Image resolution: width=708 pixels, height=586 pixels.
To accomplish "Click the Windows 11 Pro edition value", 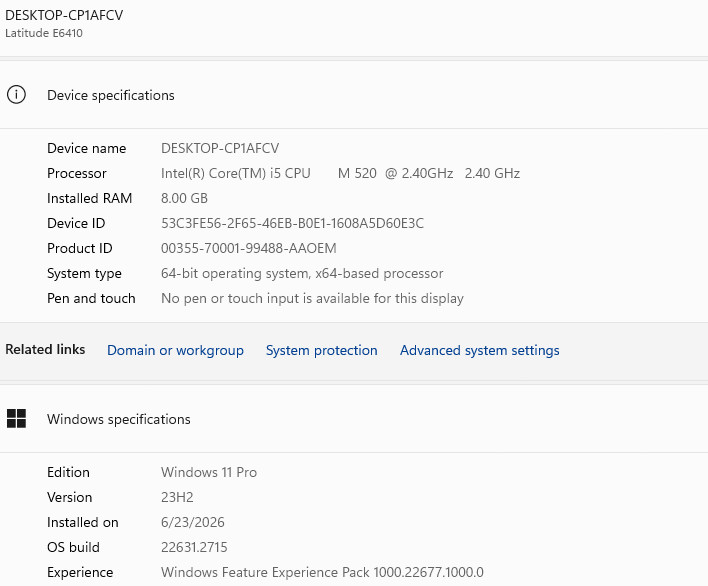I will coord(209,472).
